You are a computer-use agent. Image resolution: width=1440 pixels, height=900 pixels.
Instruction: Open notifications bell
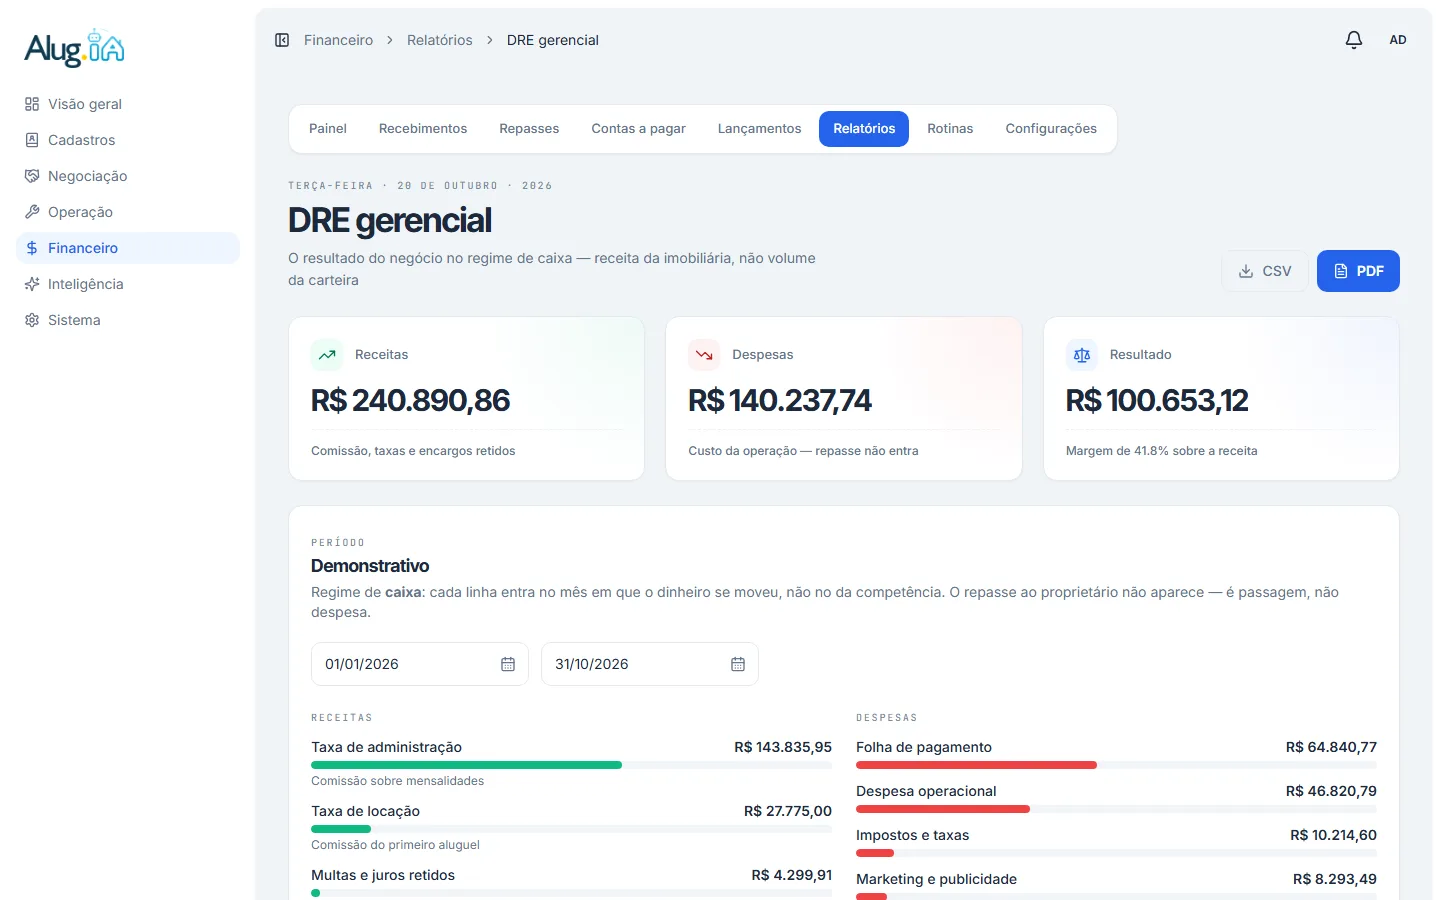click(1354, 40)
